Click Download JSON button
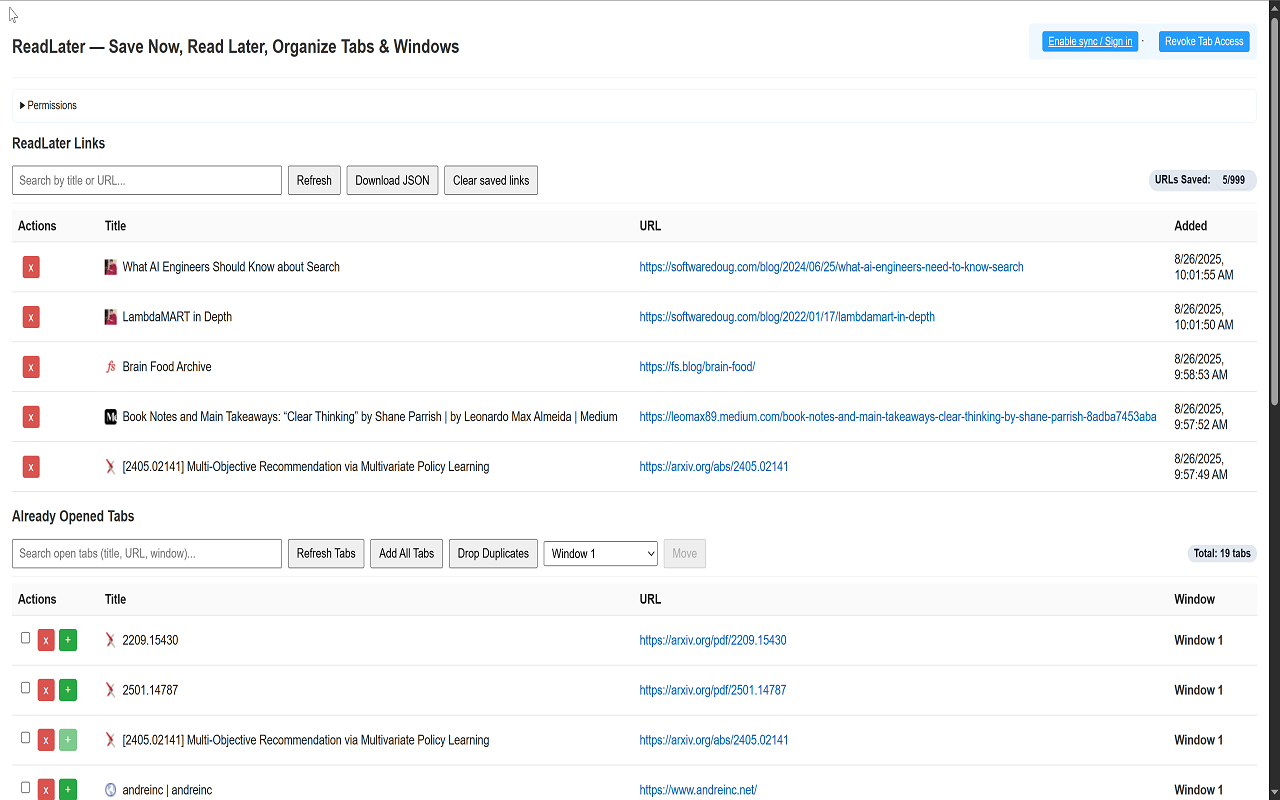 point(392,180)
